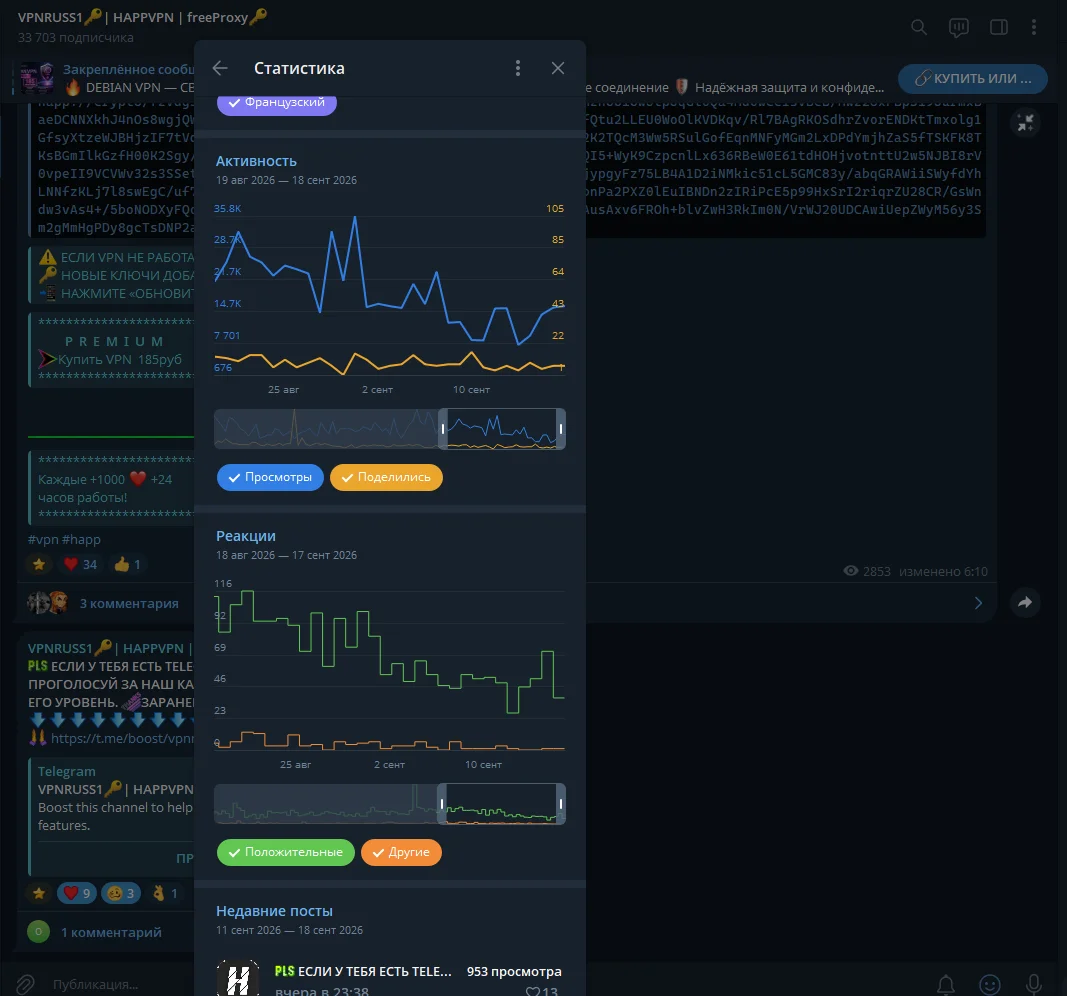Click the Купить VPN 185руб text
This screenshot has width=1067, height=996.
pos(120,359)
